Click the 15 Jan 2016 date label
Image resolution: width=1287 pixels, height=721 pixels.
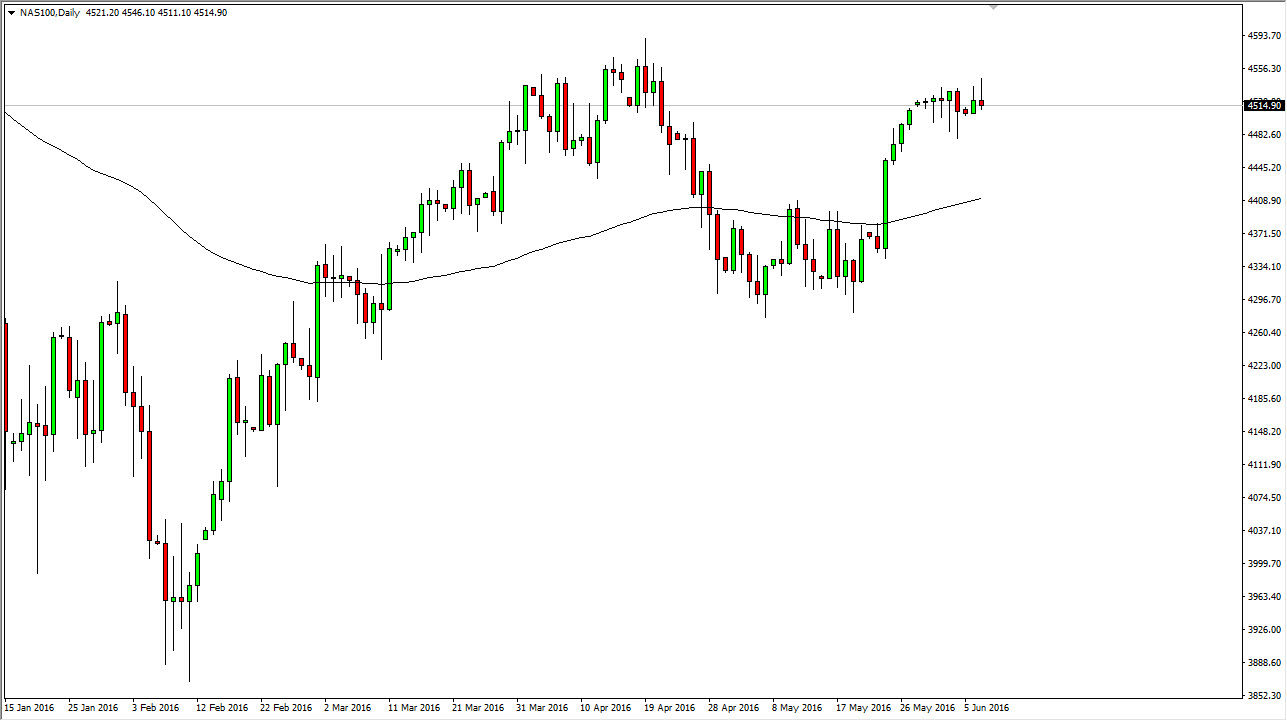32,706
